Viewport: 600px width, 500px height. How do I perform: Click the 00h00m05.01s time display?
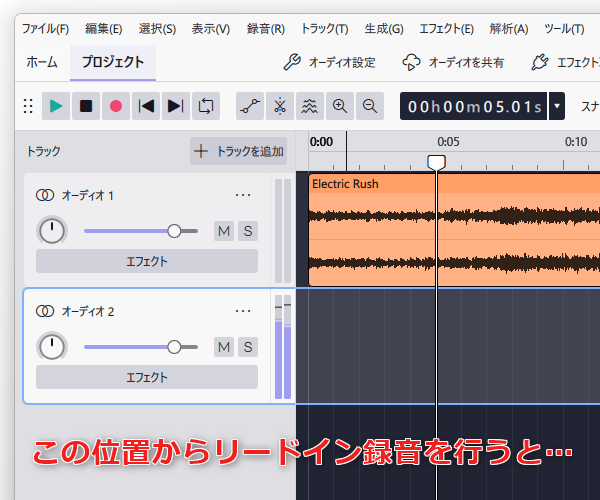[474, 106]
